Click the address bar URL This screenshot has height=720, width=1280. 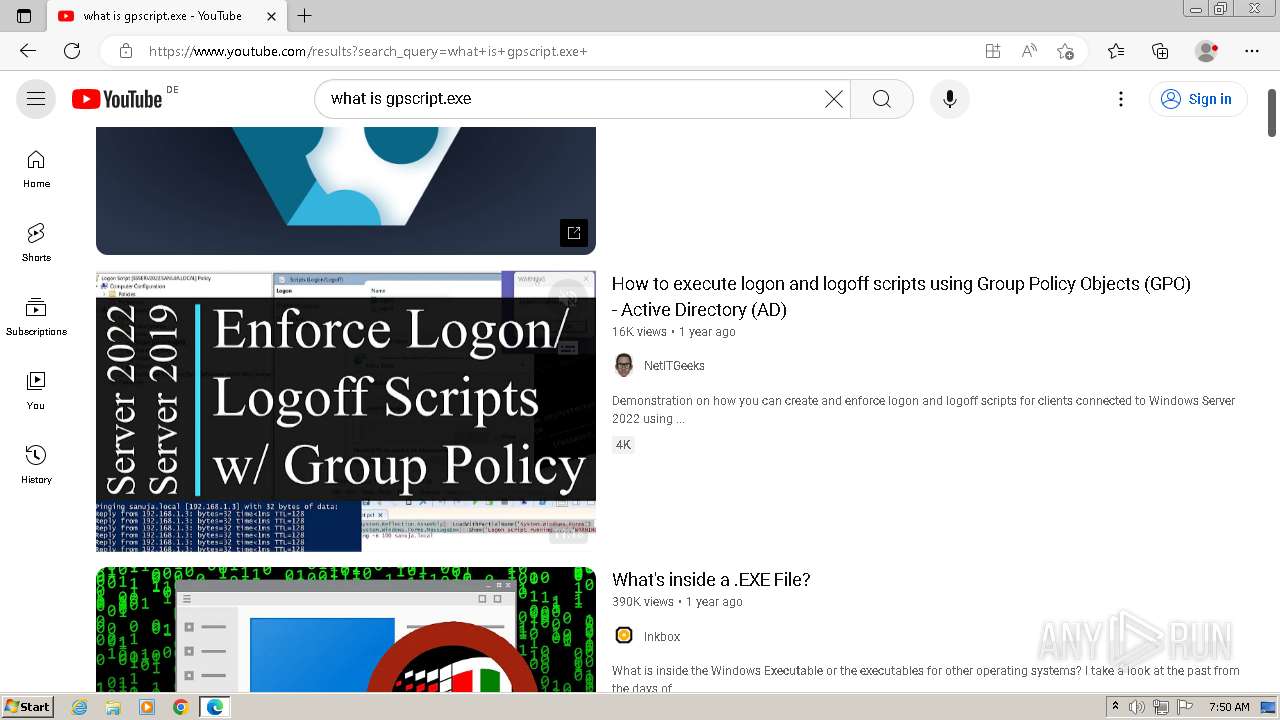pyautogui.click(x=368, y=51)
